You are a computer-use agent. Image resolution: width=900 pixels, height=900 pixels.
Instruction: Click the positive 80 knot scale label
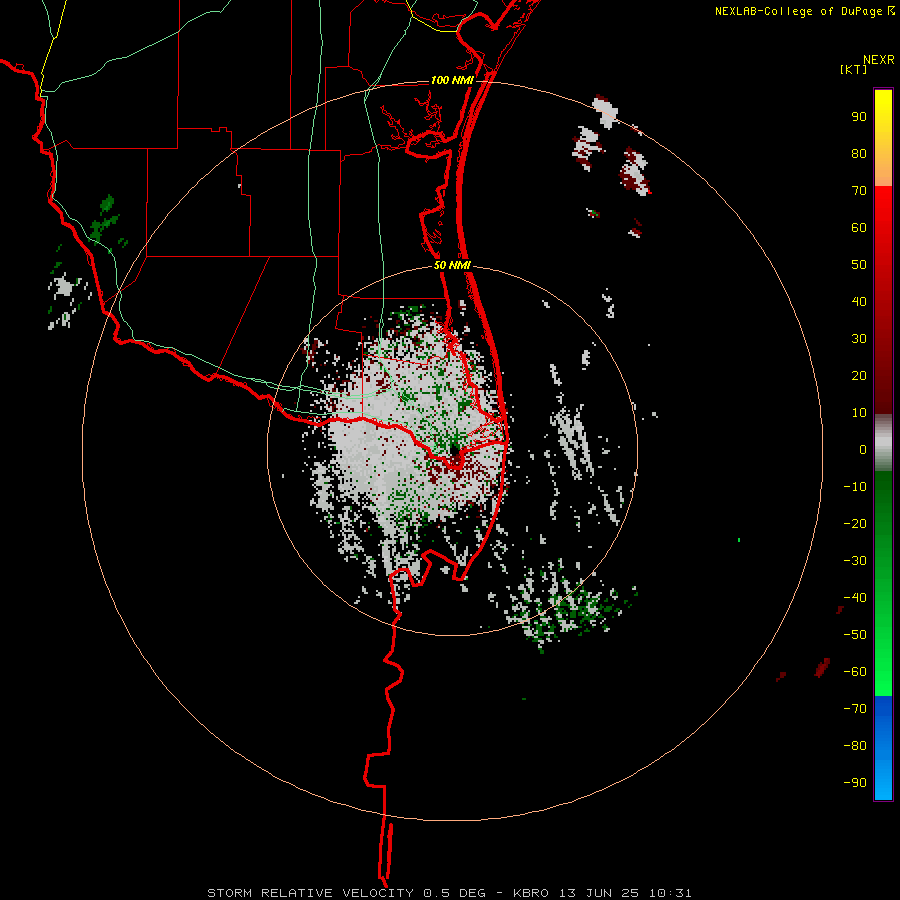pyautogui.click(x=859, y=154)
